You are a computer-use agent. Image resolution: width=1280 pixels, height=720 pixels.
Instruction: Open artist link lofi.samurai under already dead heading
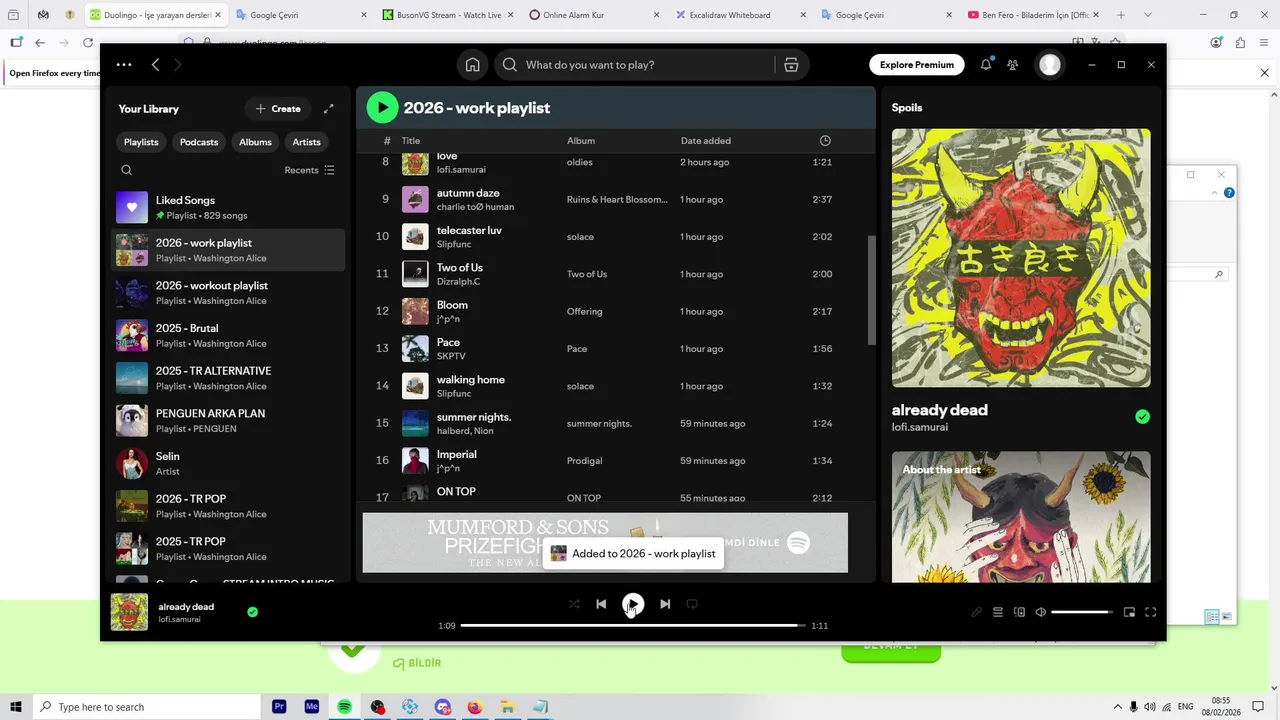pos(920,428)
